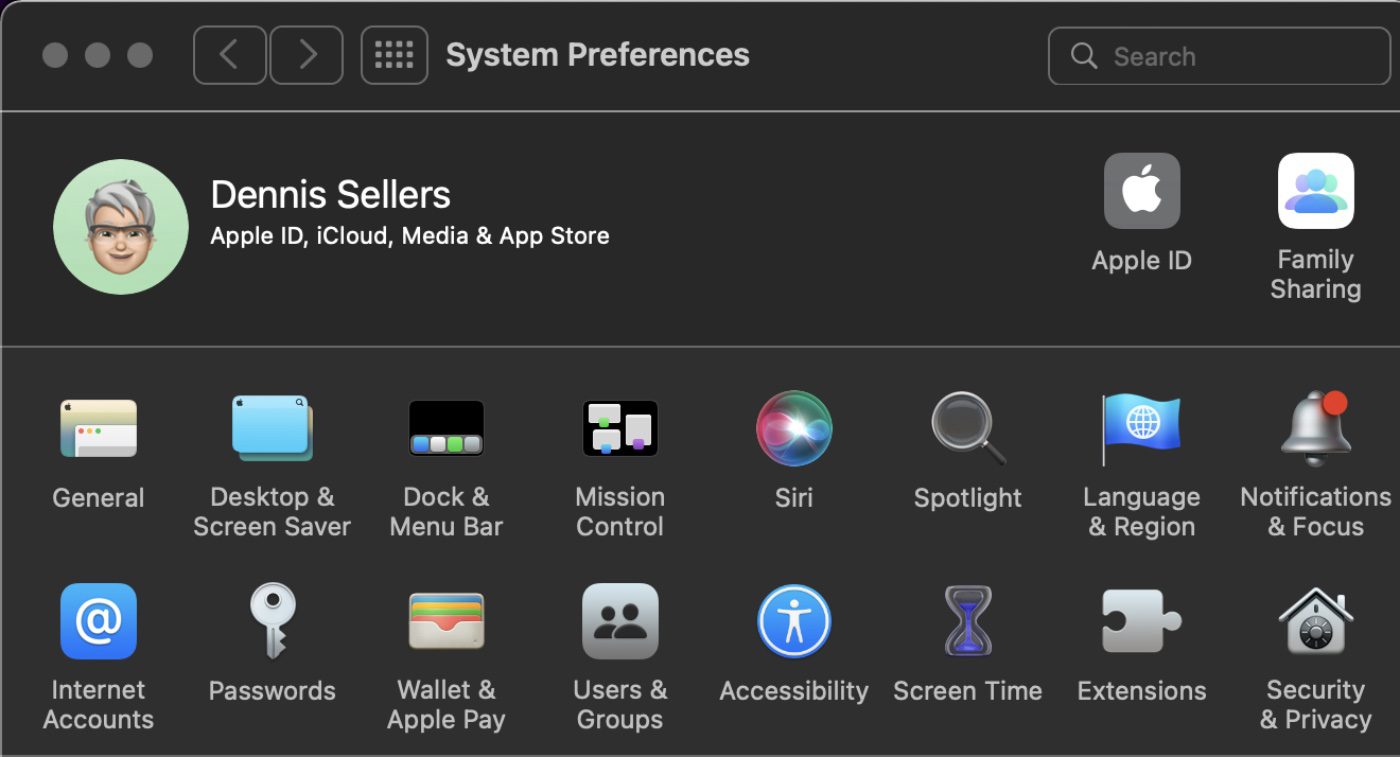This screenshot has width=1400, height=757.
Task: Open the Passwords key icon
Action: pyautogui.click(x=272, y=621)
